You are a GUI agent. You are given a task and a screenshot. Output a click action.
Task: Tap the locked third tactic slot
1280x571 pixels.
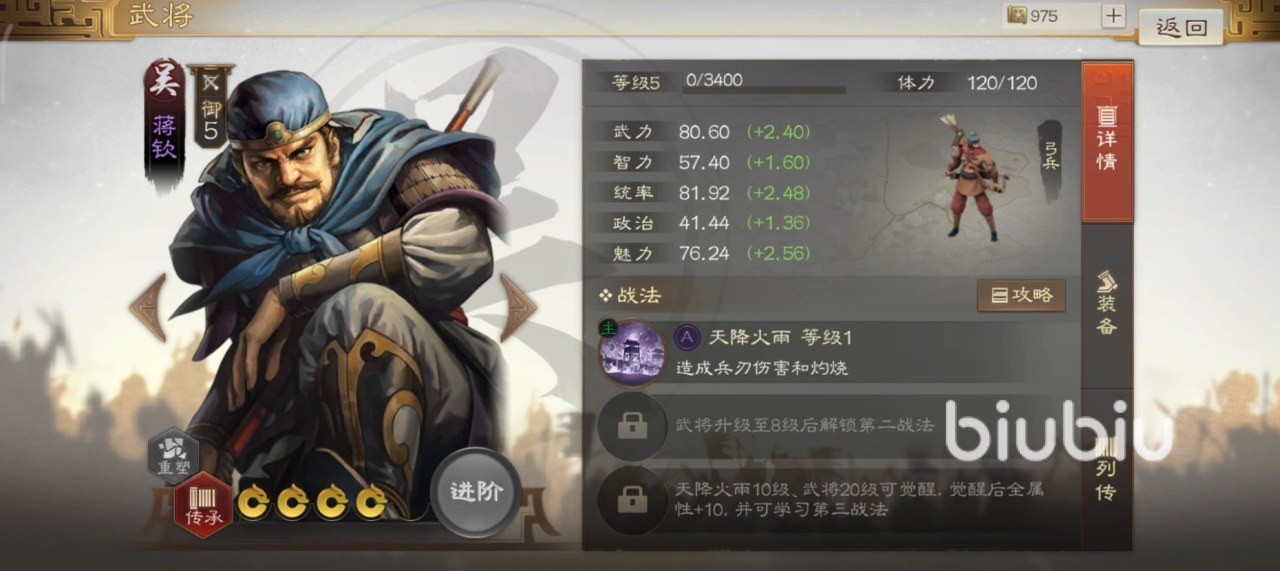[x=632, y=499]
